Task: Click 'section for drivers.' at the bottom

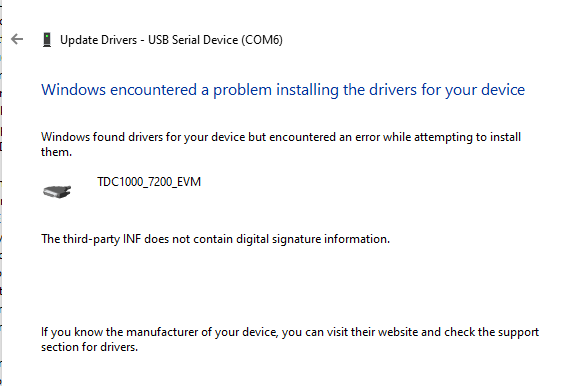Action: pos(89,347)
